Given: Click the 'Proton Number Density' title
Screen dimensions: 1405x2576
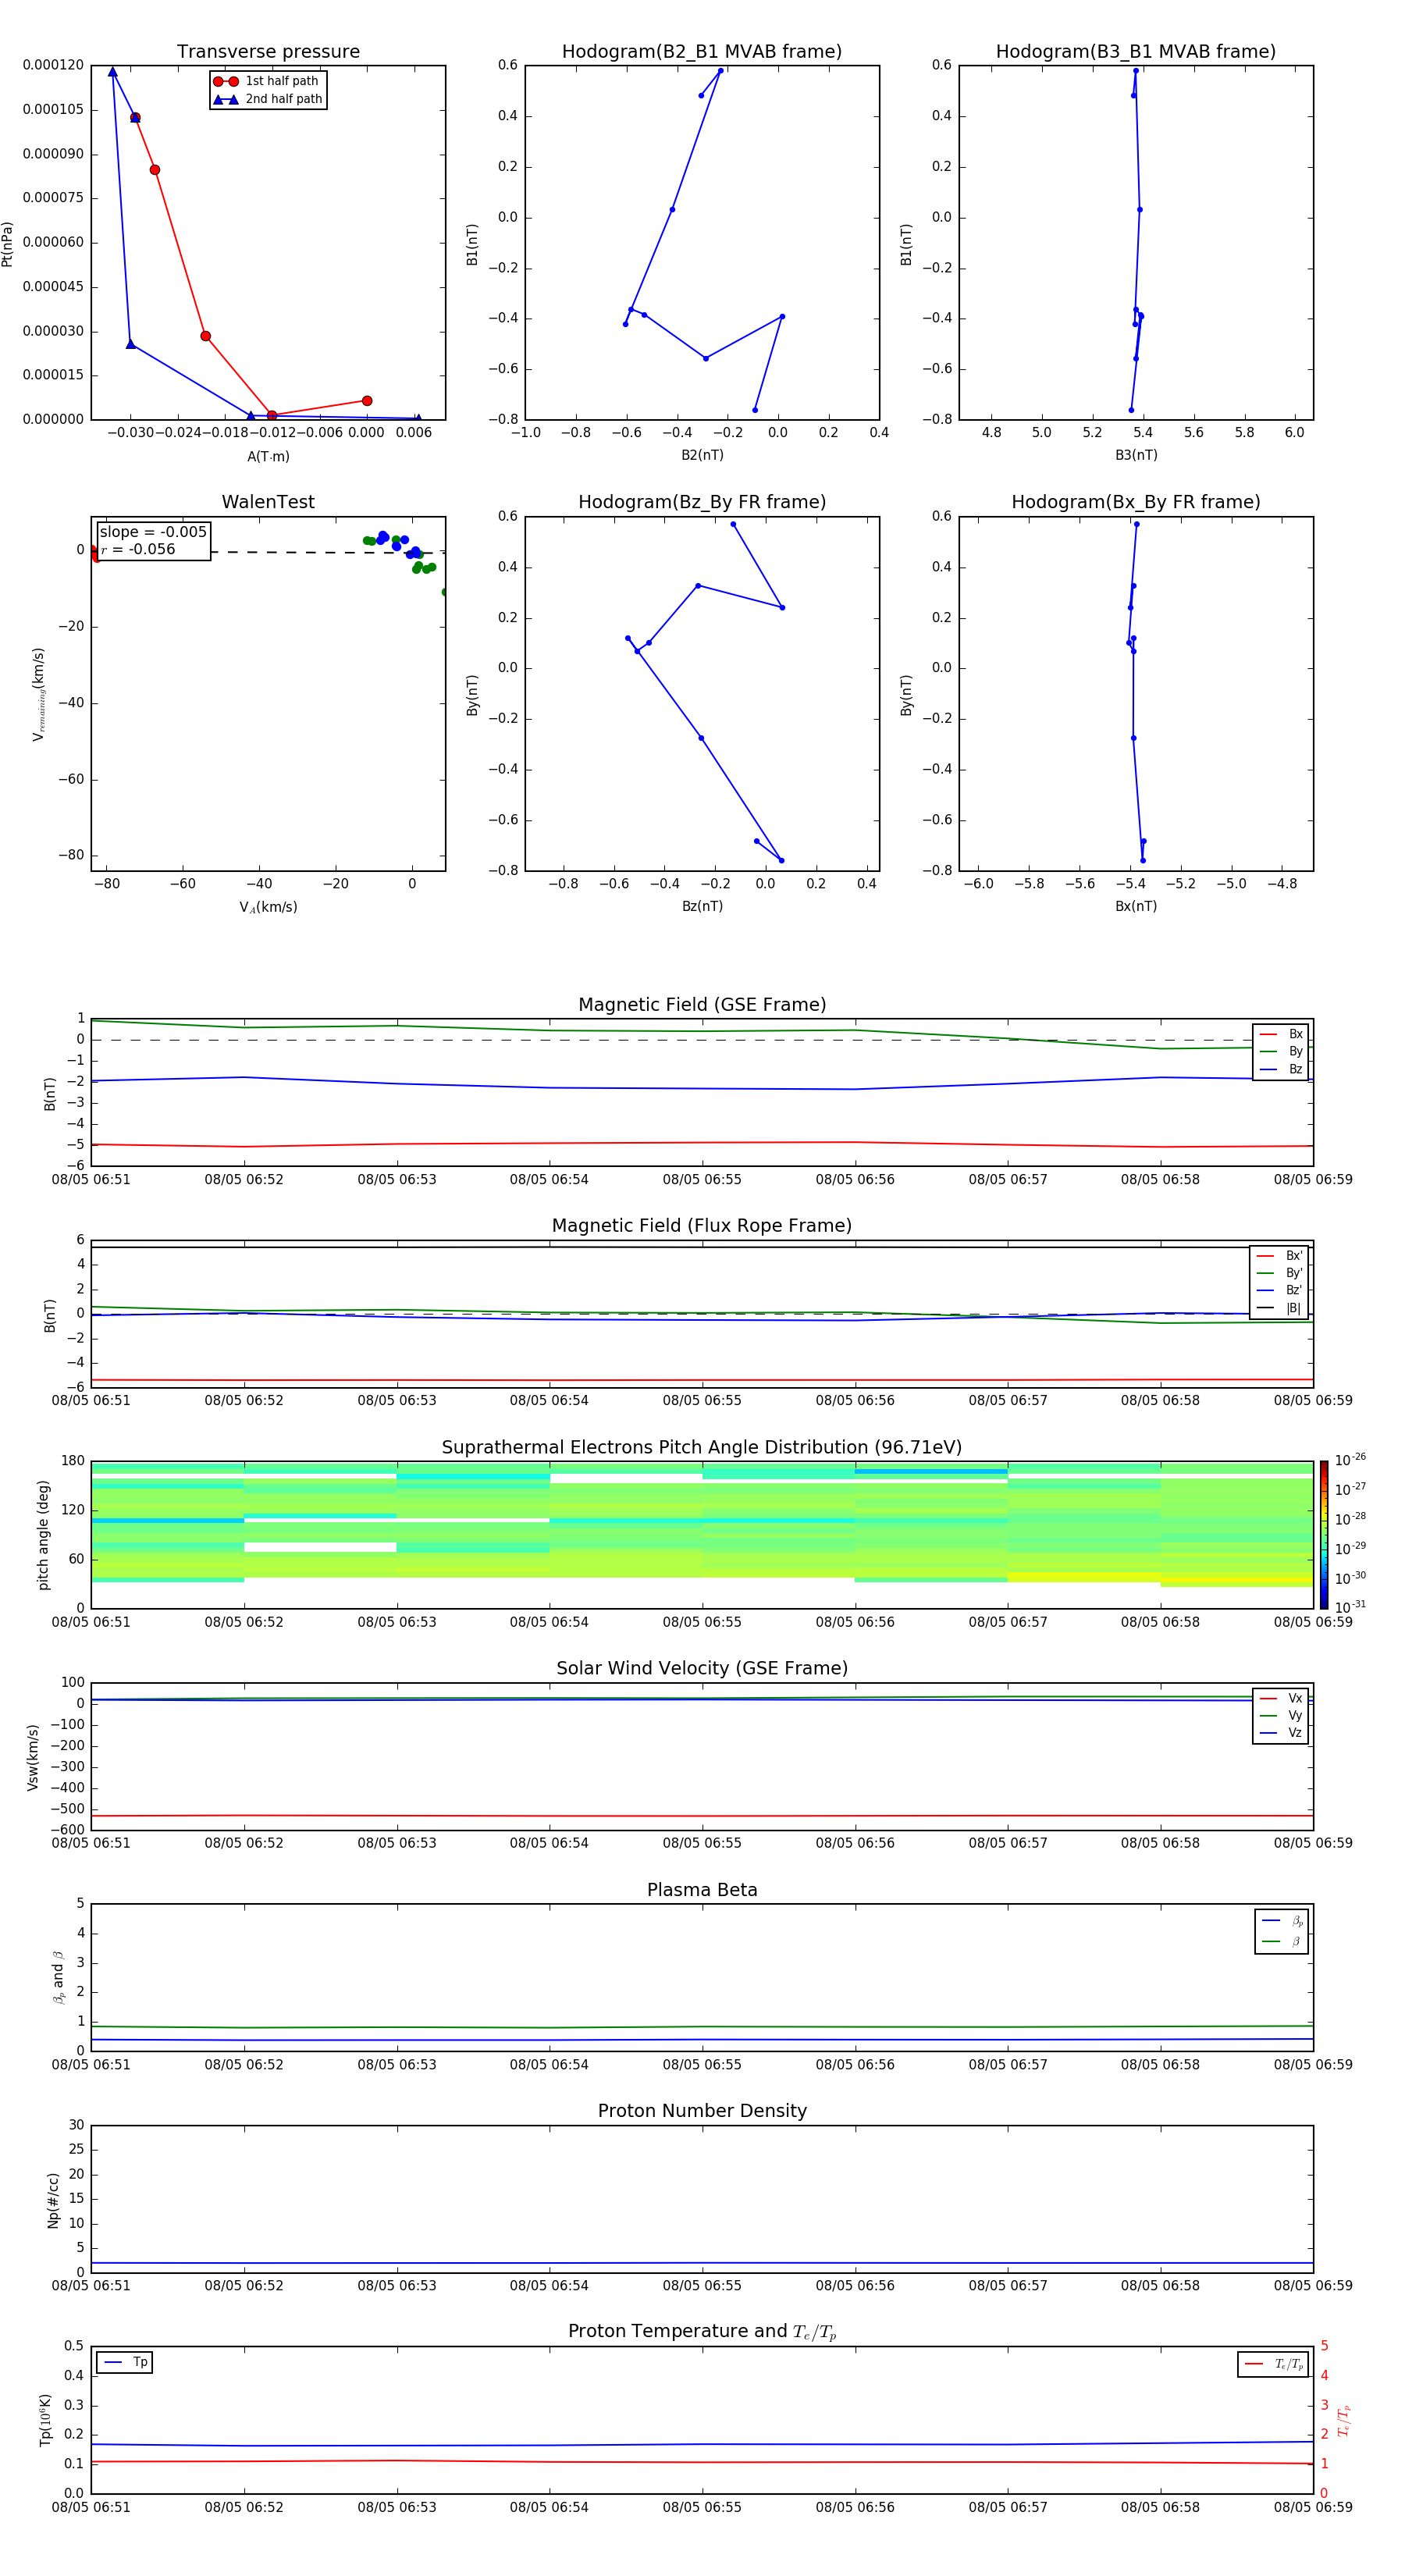Looking at the screenshot, I should pyautogui.click(x=702, y=2111).
